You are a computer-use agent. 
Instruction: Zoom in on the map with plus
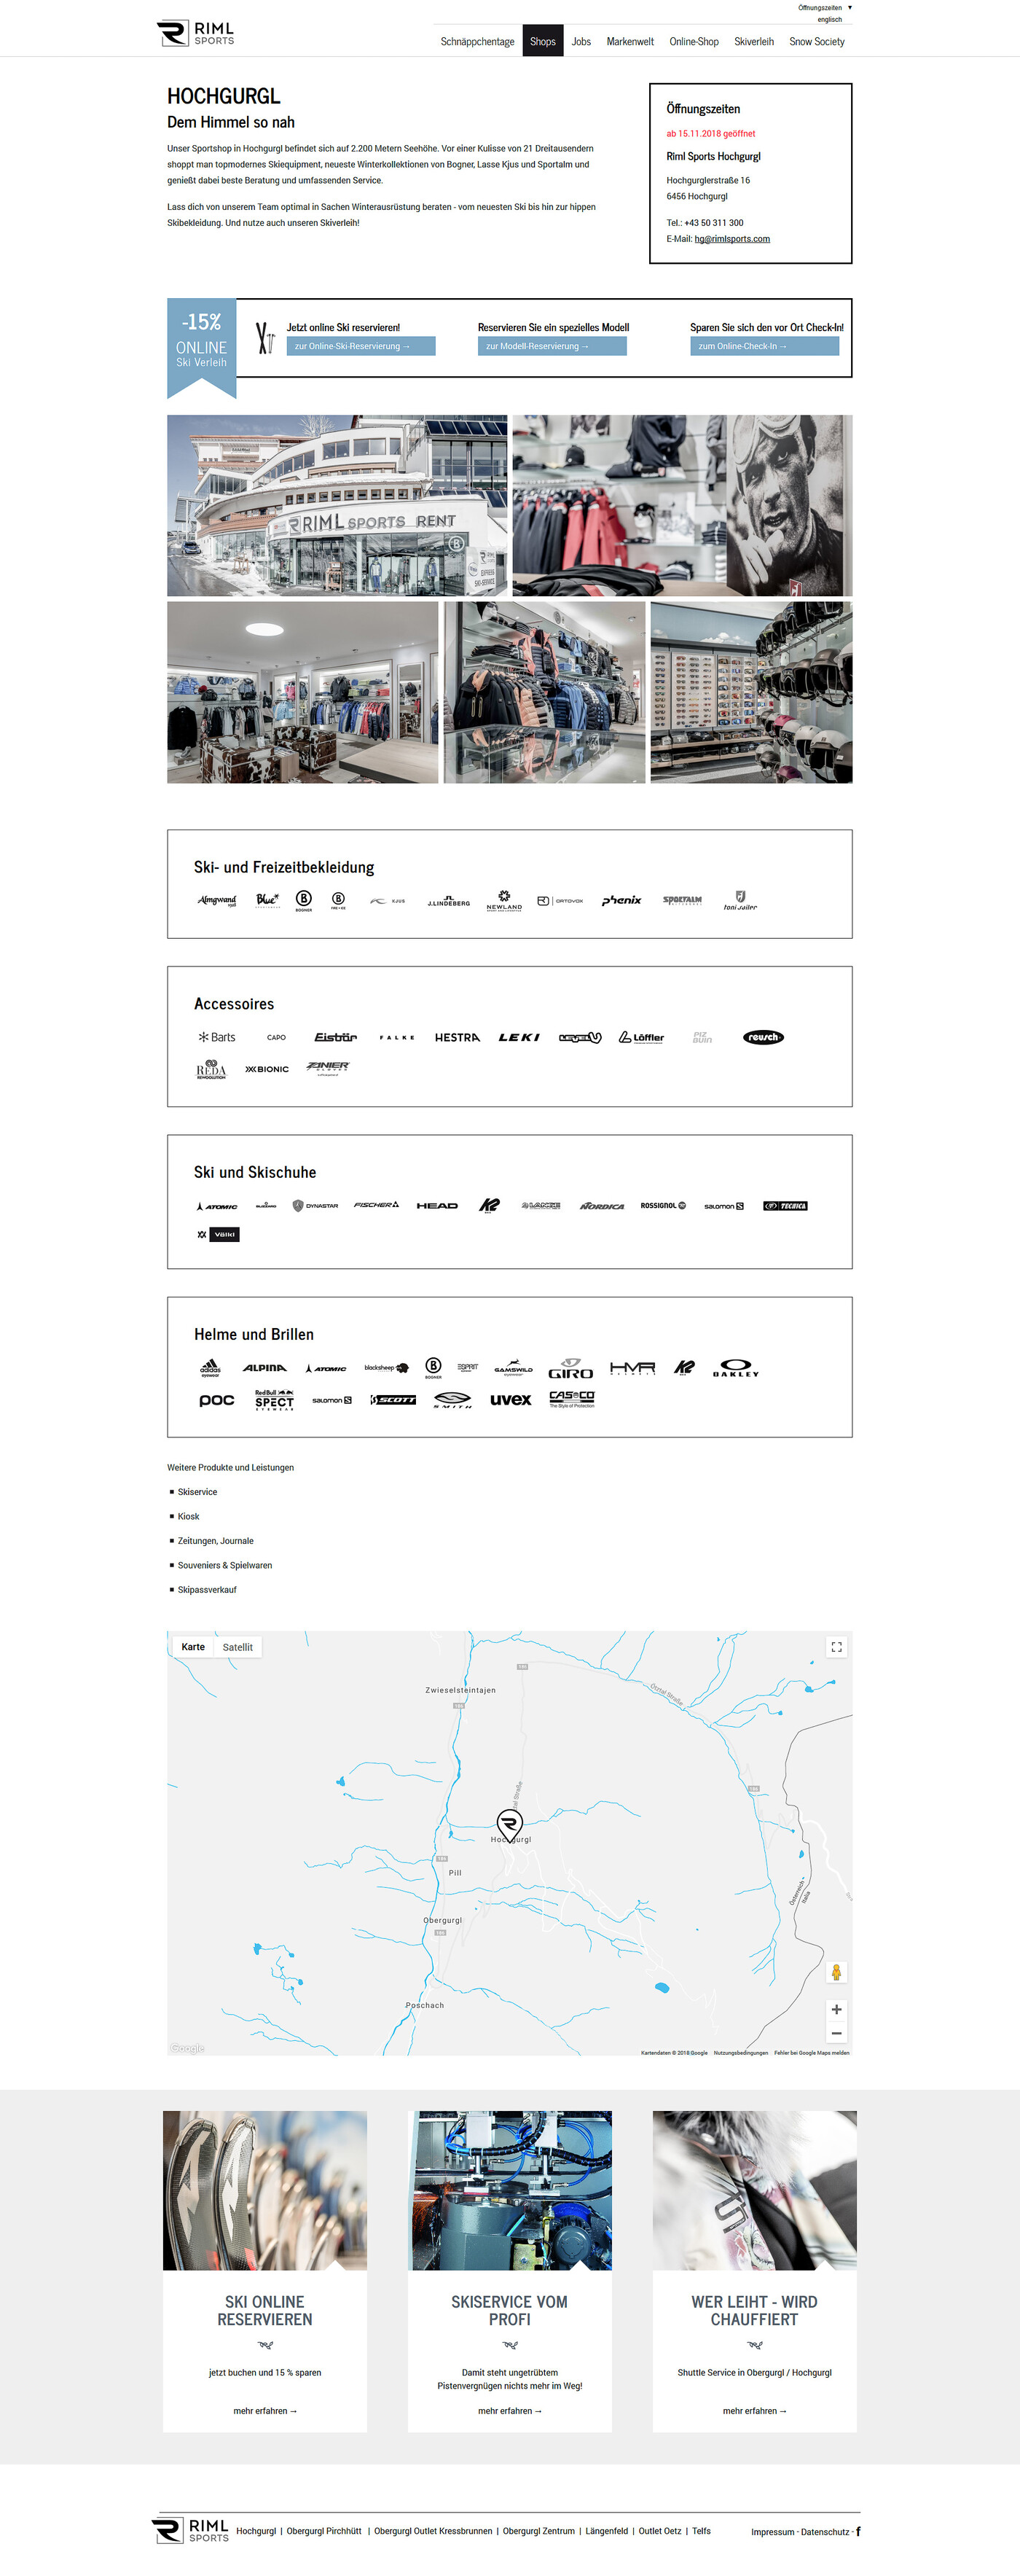(836, 2009)
